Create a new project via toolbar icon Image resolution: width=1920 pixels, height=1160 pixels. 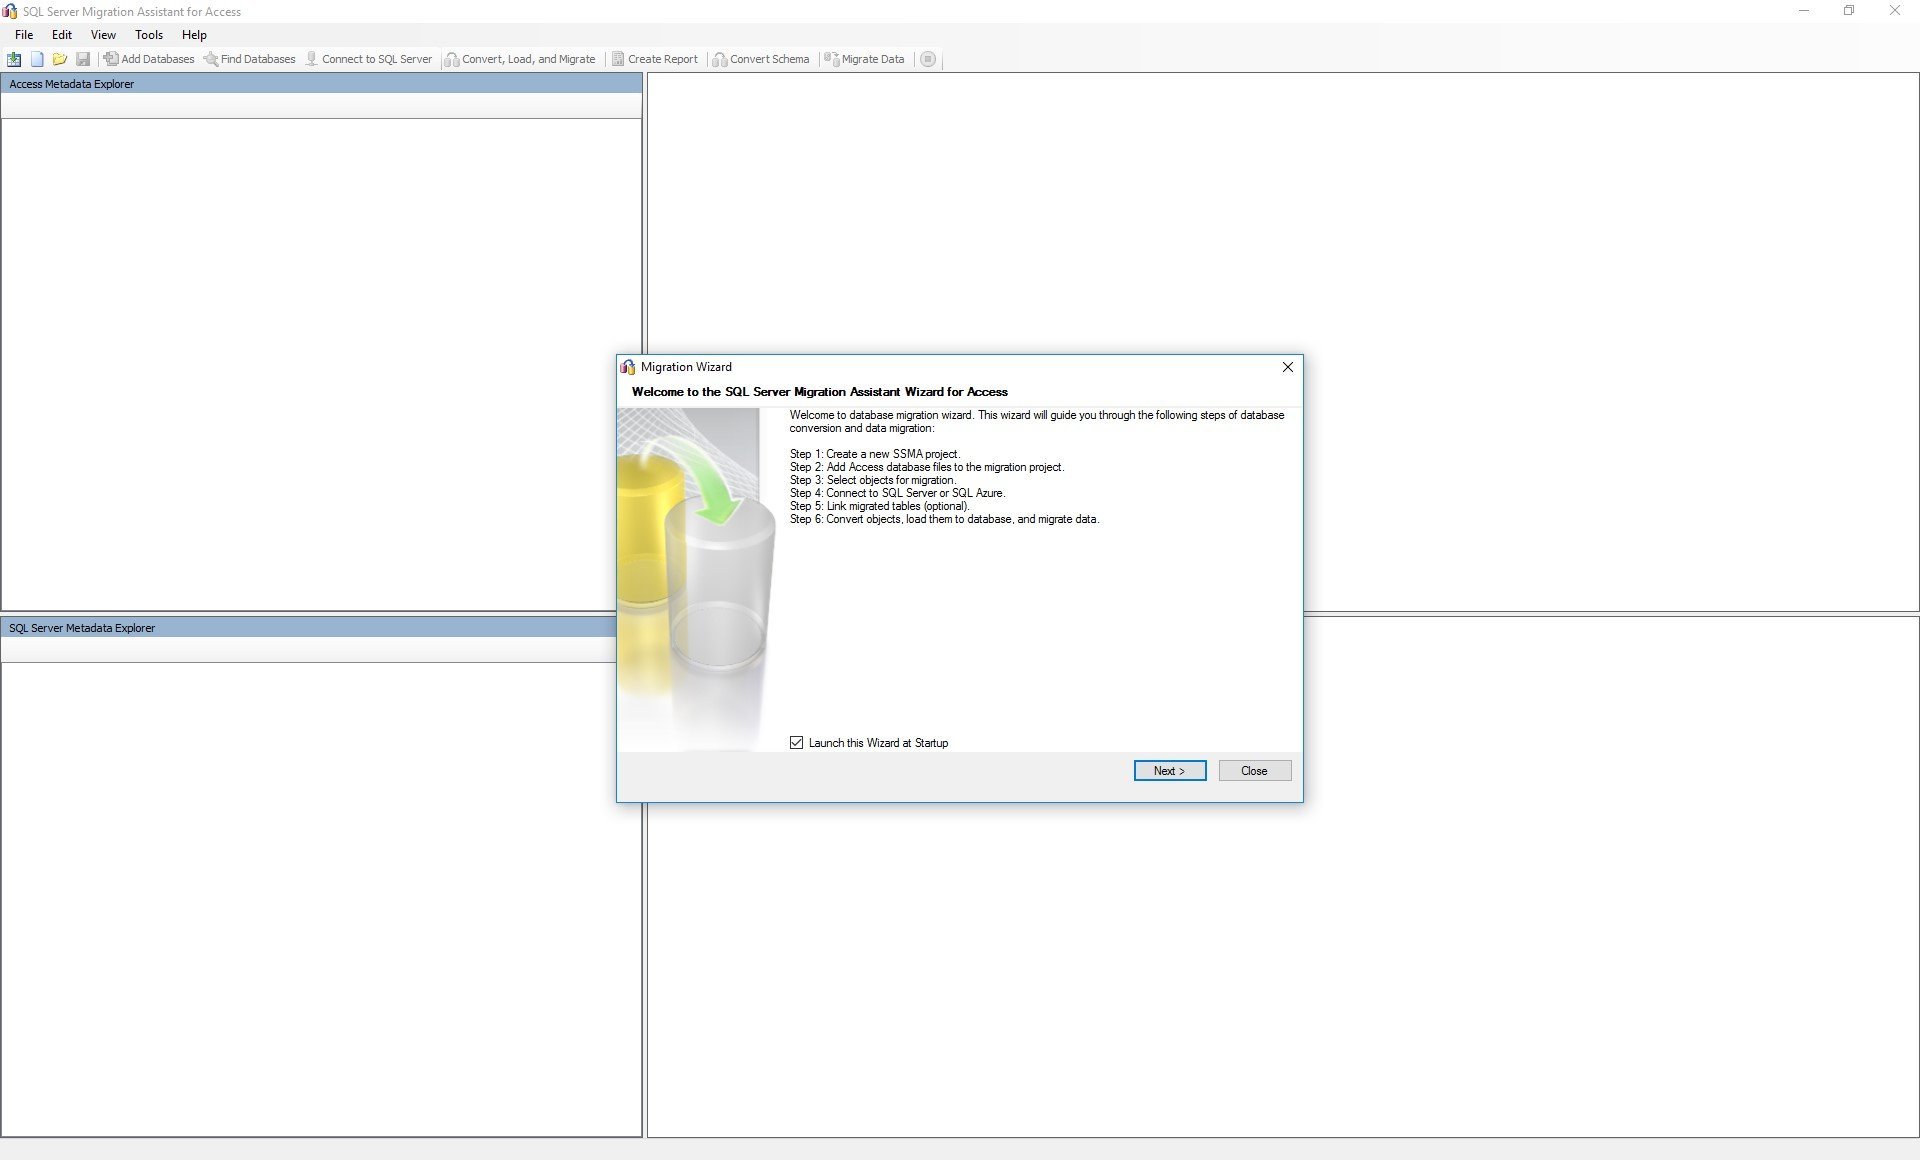37,59
